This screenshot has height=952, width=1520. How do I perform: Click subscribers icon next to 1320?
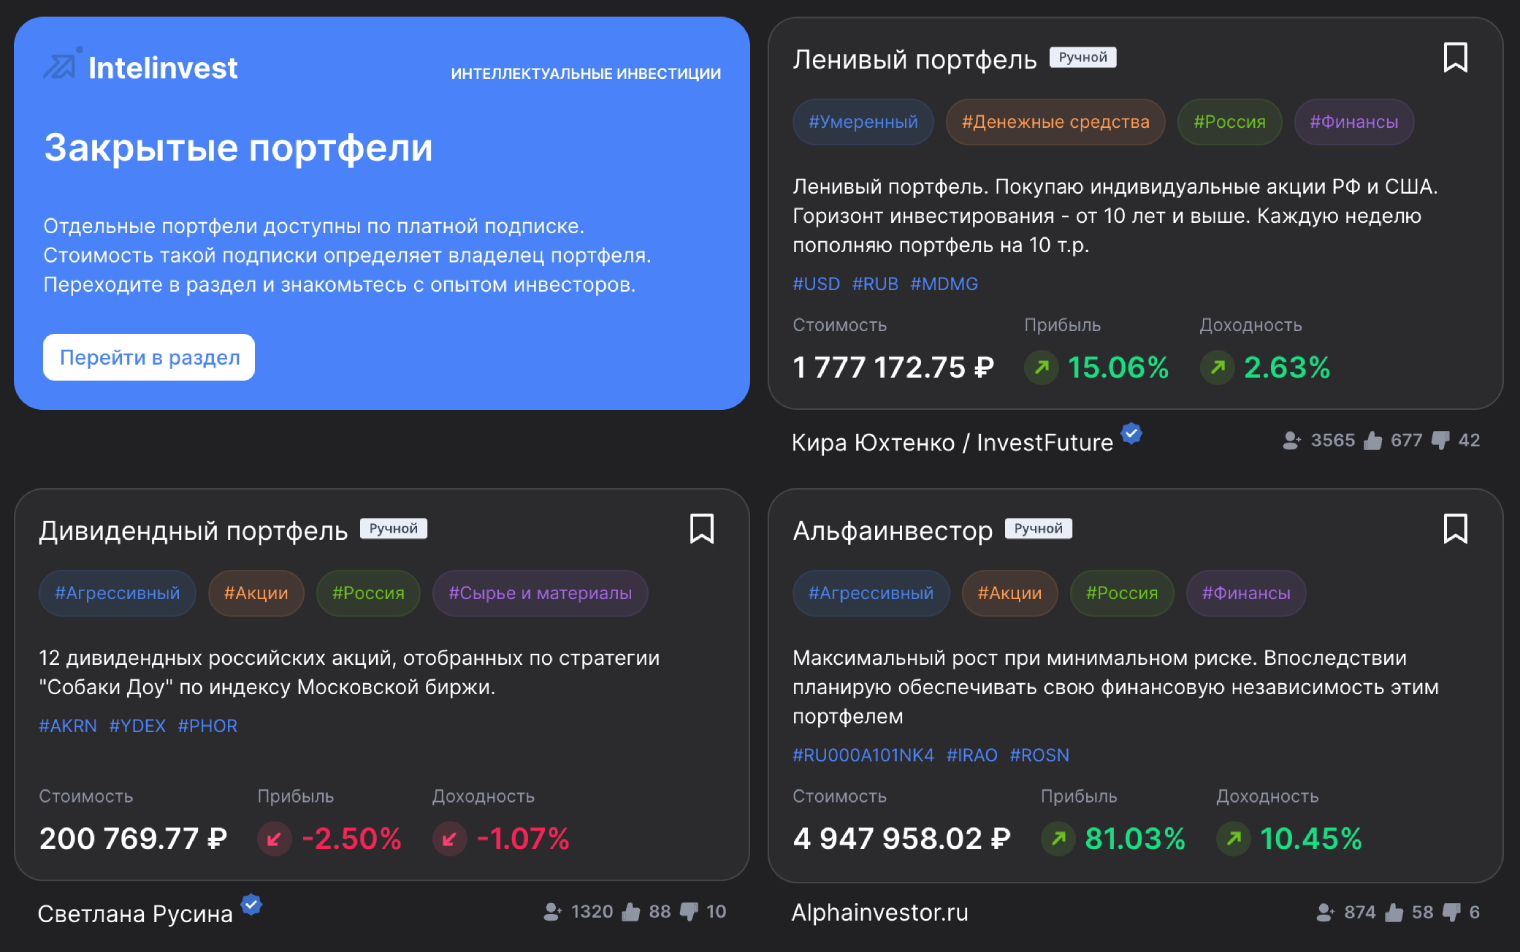click(552, 912)
